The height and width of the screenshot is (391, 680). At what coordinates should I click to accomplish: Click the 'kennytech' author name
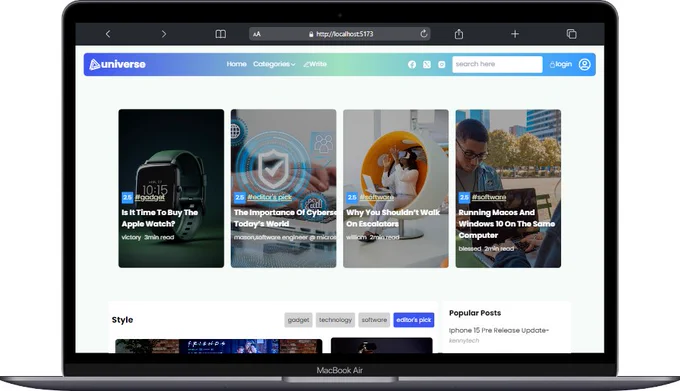(x=464, y=341)
